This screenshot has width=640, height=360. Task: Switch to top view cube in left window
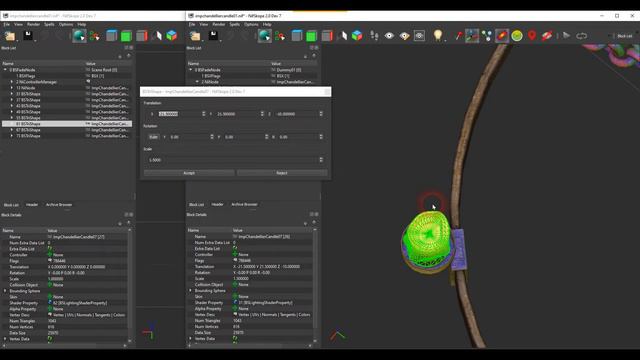coord(111,36)
